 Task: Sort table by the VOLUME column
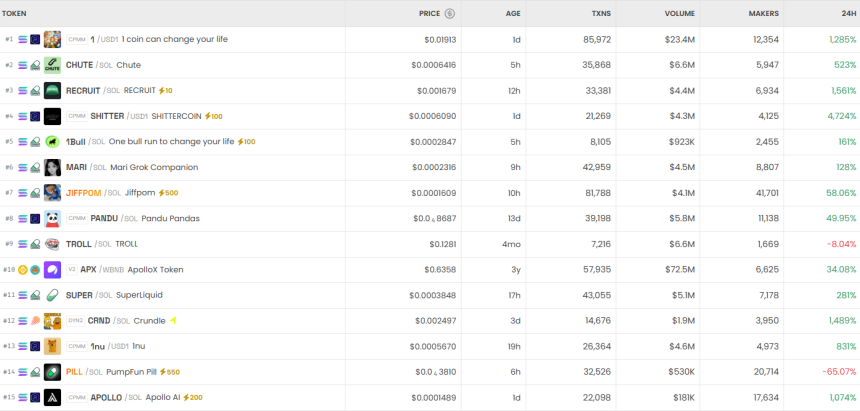point(680,14)
